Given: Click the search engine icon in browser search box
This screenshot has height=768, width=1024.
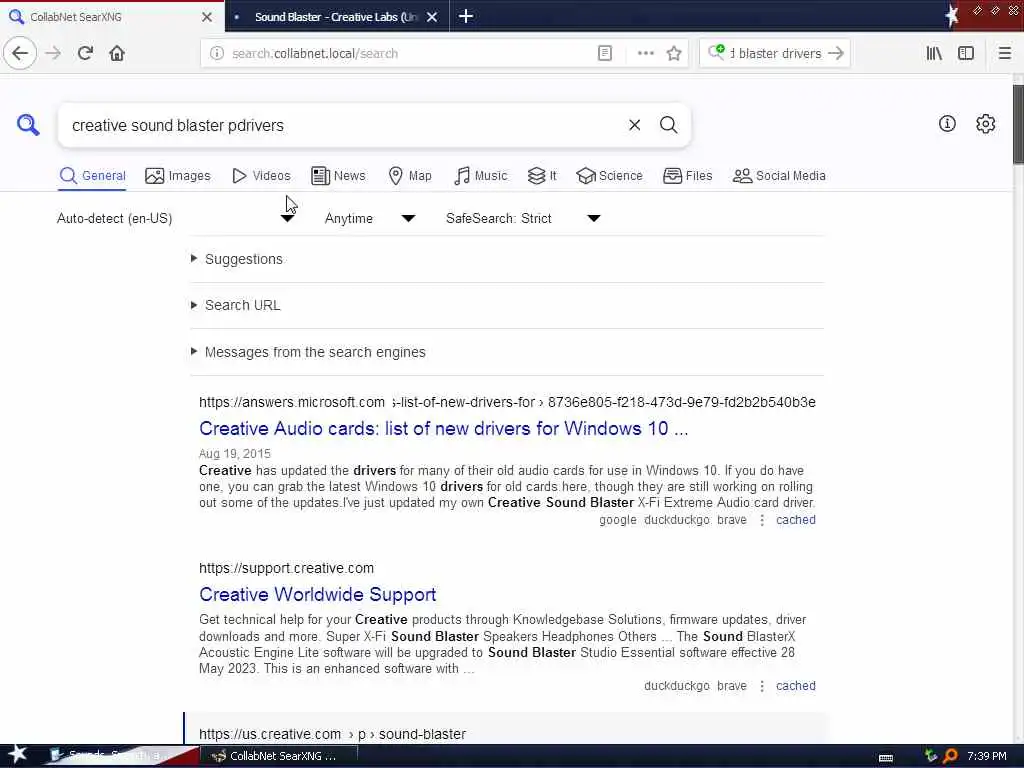Looking at the screenshot, I should tap(716, 52).
